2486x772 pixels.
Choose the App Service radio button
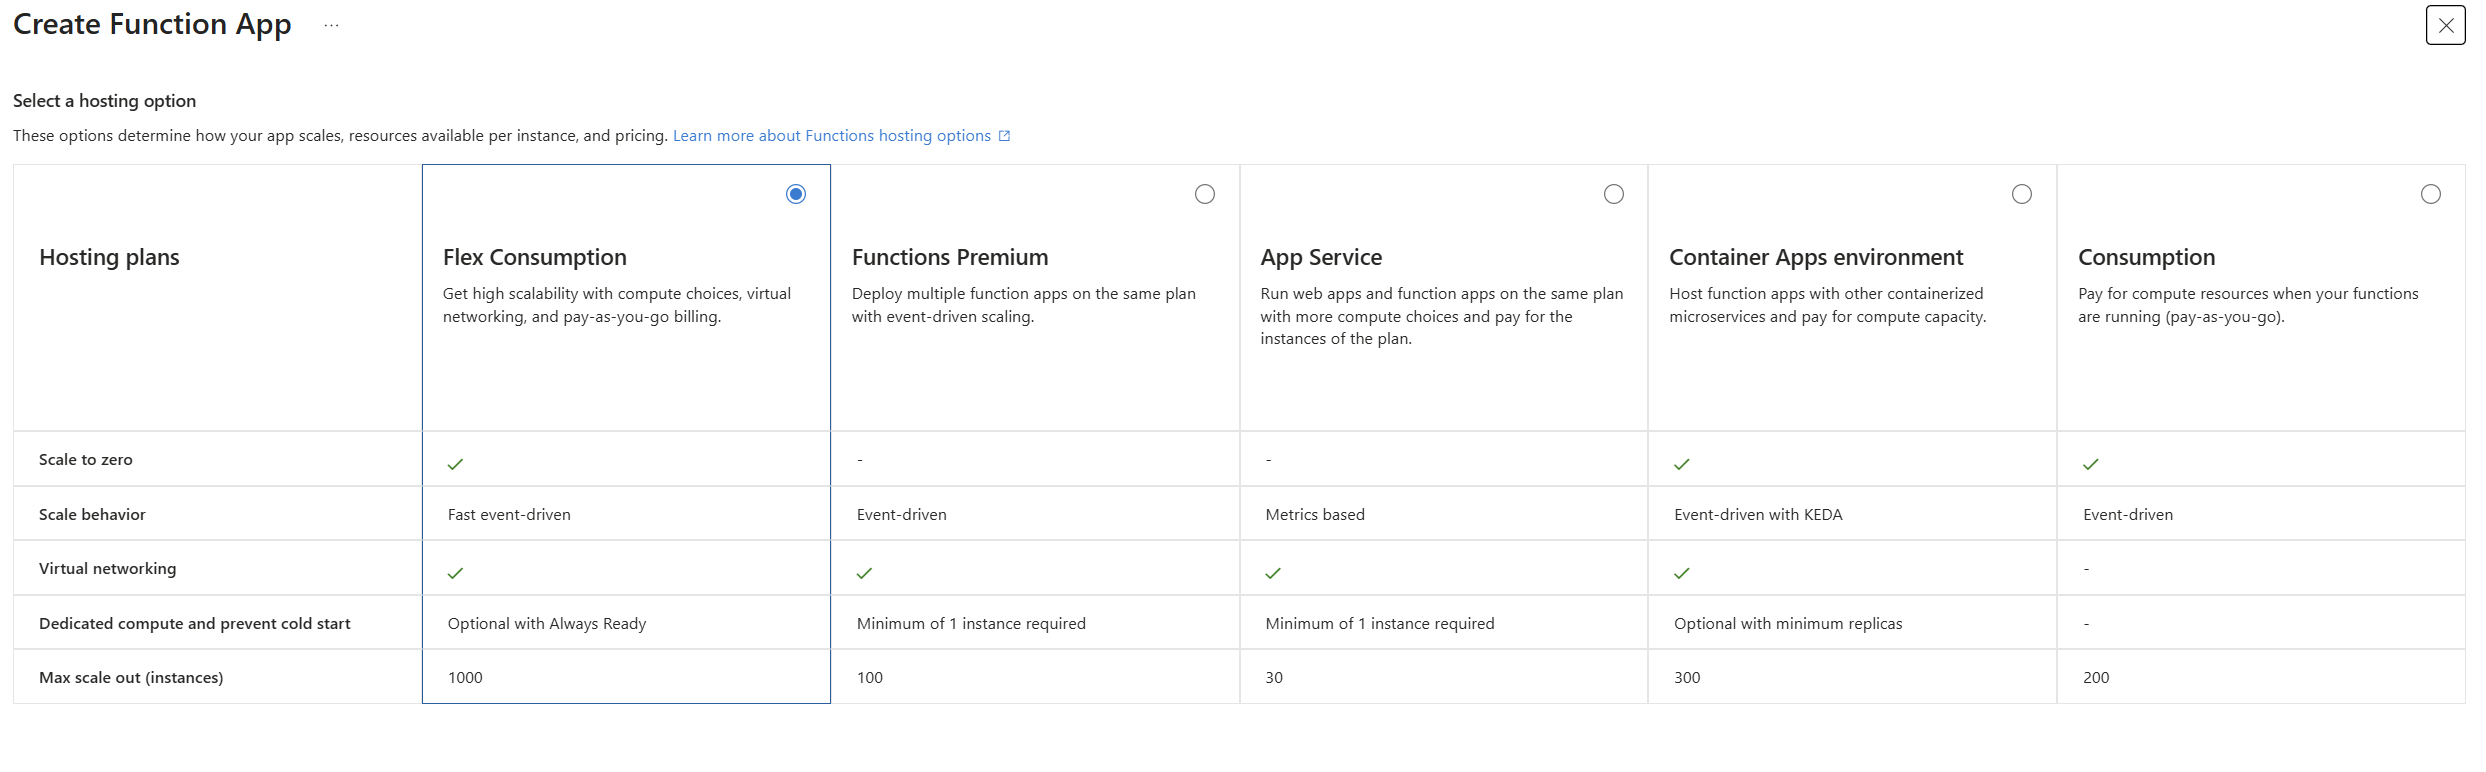(x=1614, y=194)
